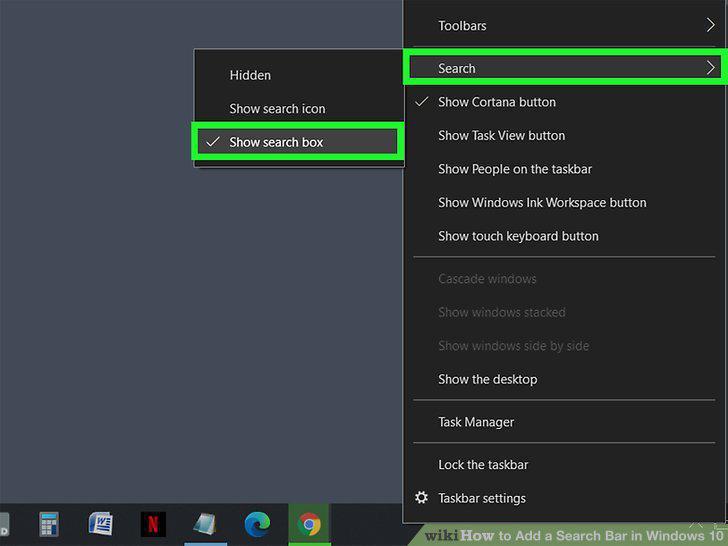Click greyed-out Show windows side by side

[564, 345]
